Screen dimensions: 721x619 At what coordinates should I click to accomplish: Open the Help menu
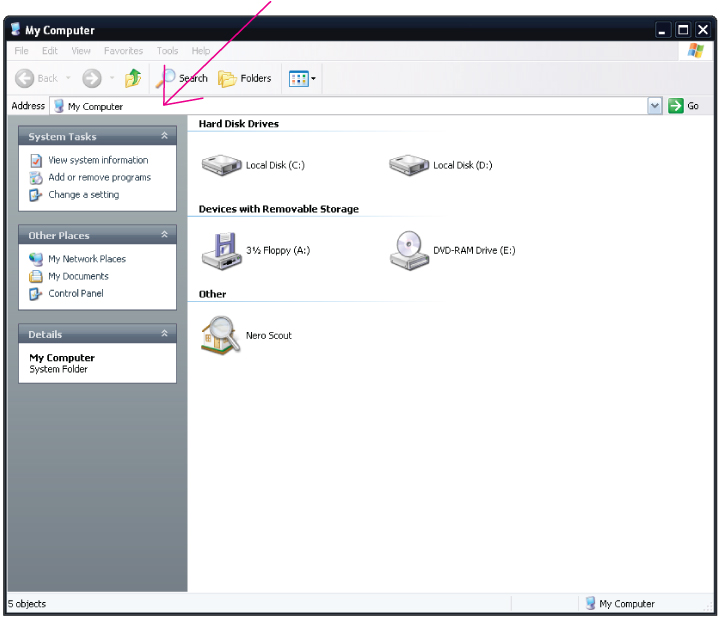tap(201, 51)
